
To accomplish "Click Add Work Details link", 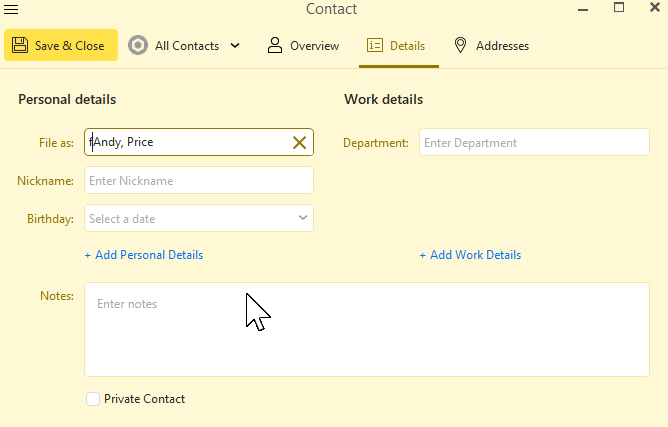I will point(470,255).
